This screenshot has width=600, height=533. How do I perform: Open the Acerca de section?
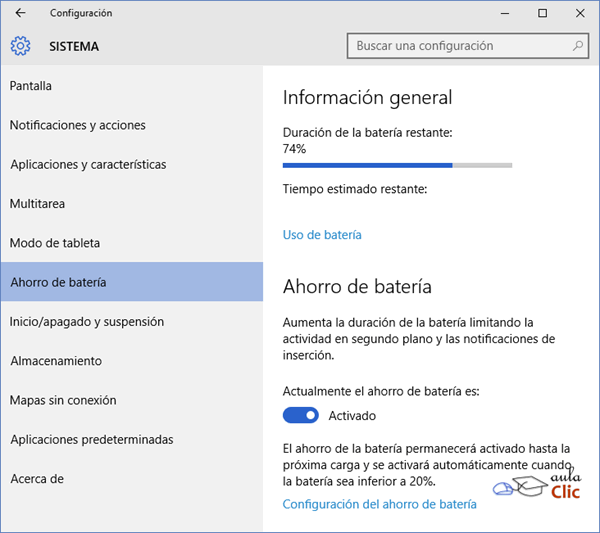(37, 479)
